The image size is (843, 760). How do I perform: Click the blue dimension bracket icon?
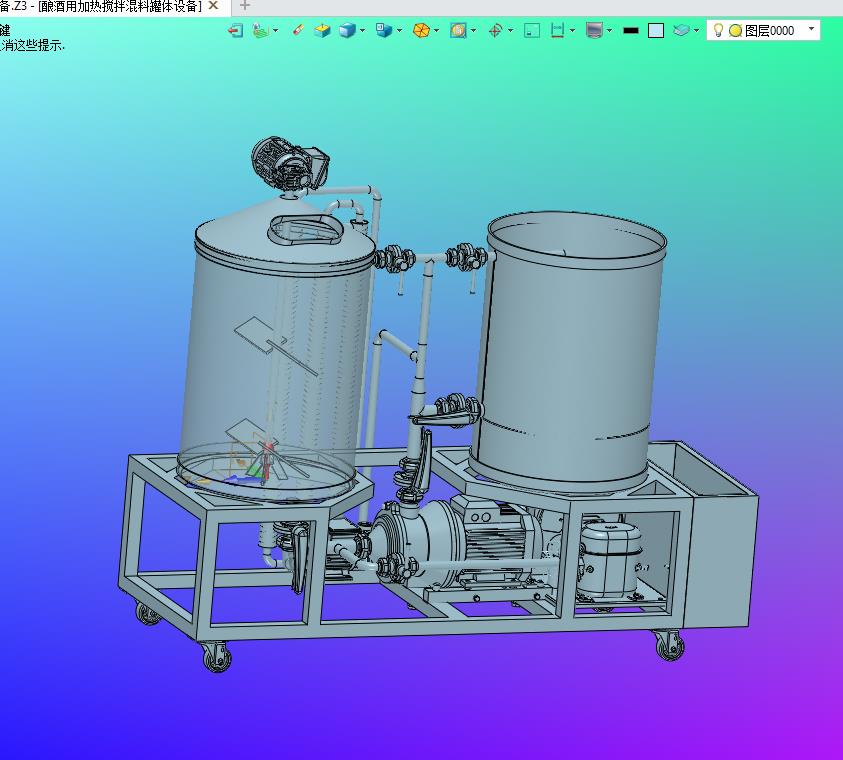(x=558, y=30)
